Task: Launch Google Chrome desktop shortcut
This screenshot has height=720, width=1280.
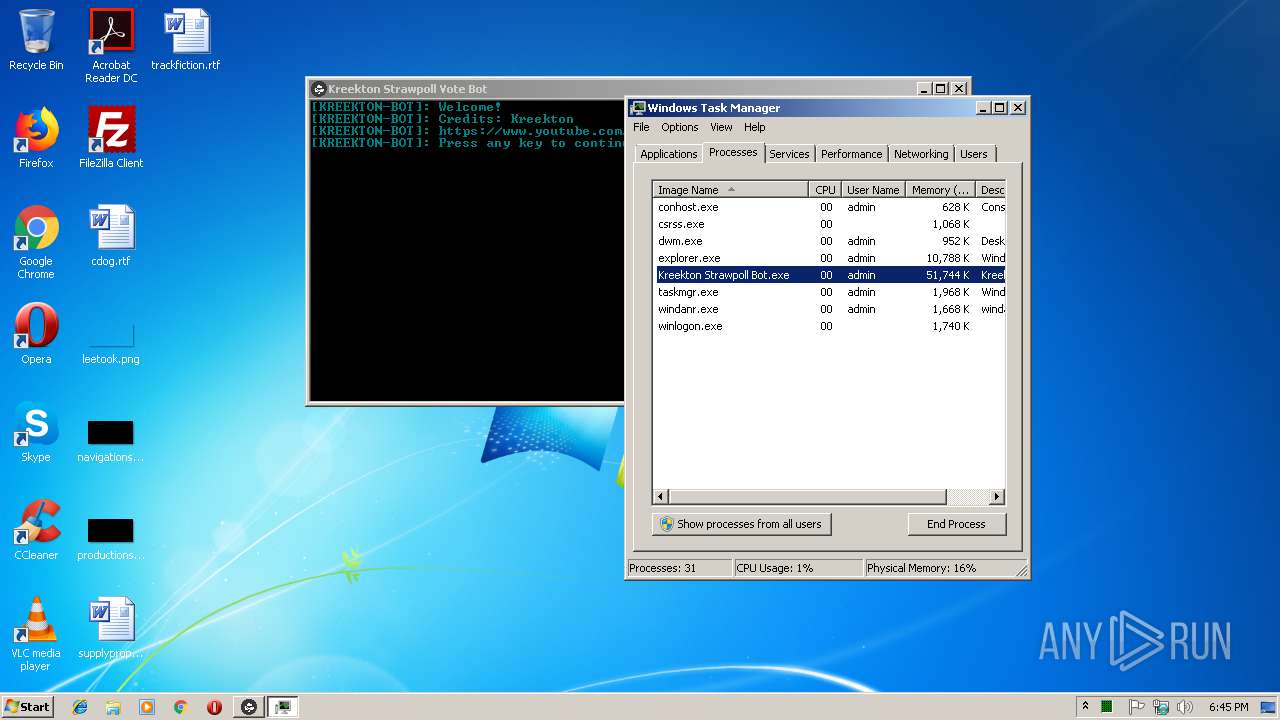Action: [36, 242]
